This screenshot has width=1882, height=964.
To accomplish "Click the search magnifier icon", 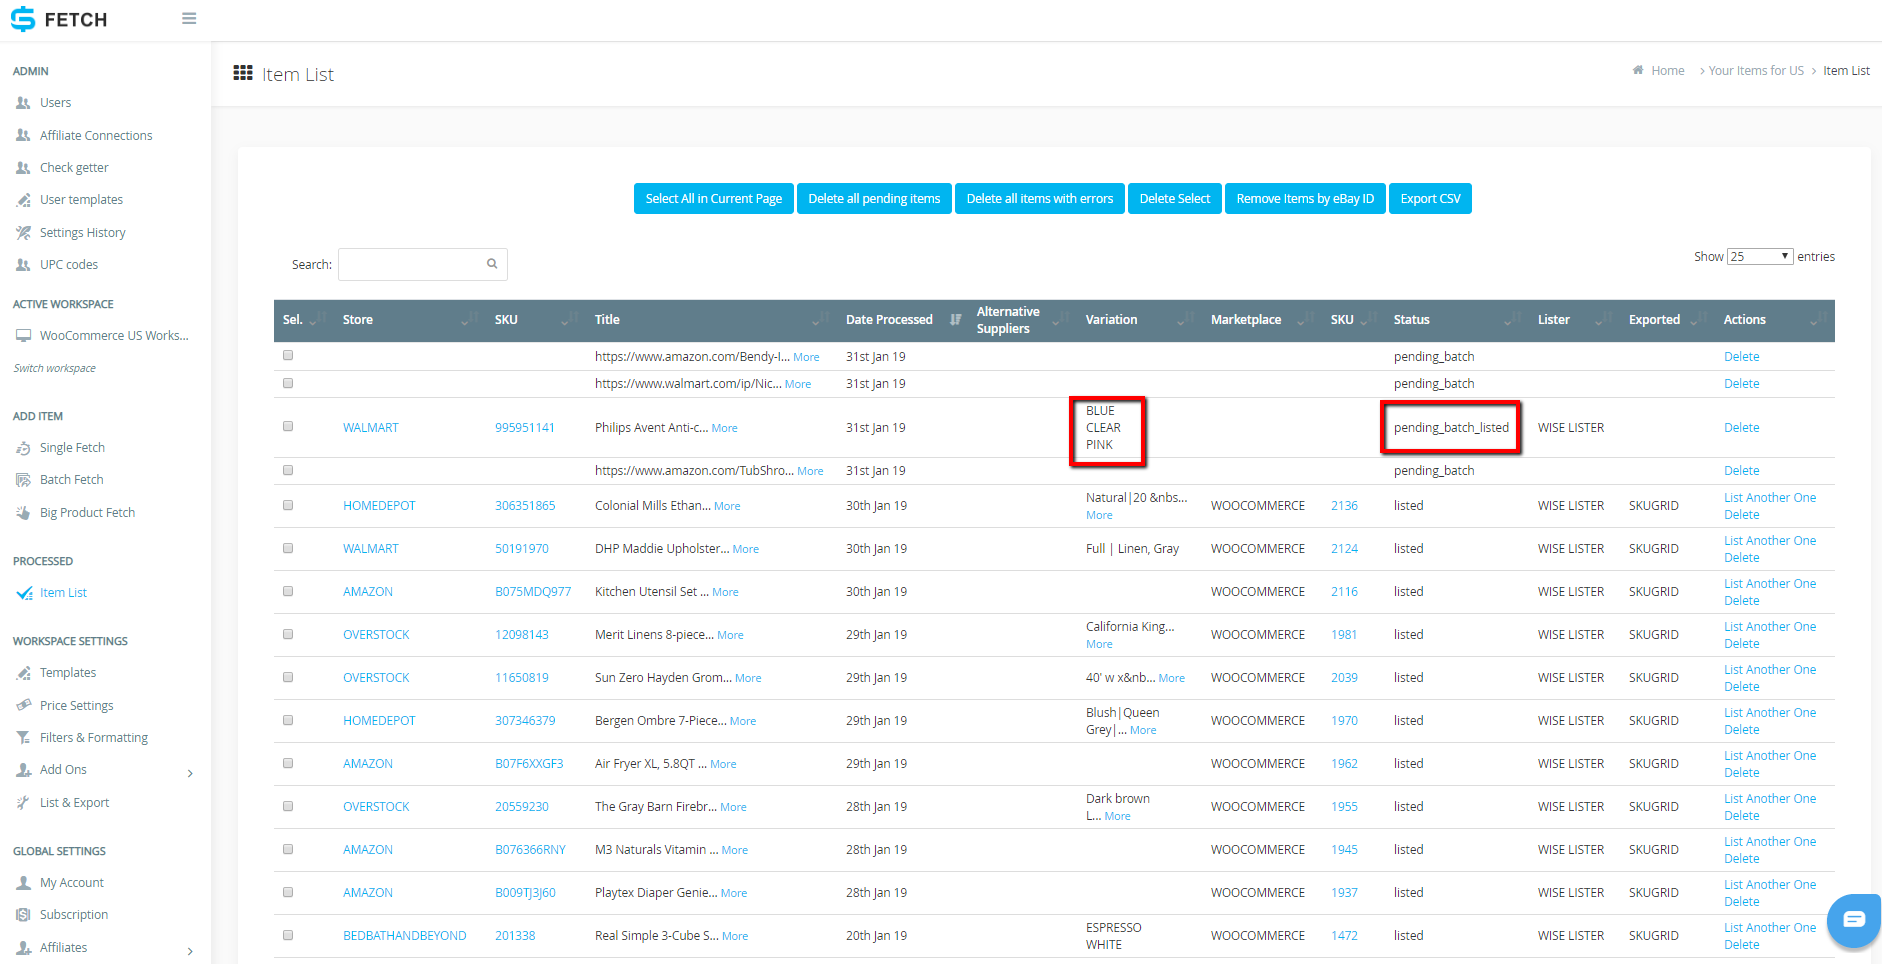I will point(492,264).
